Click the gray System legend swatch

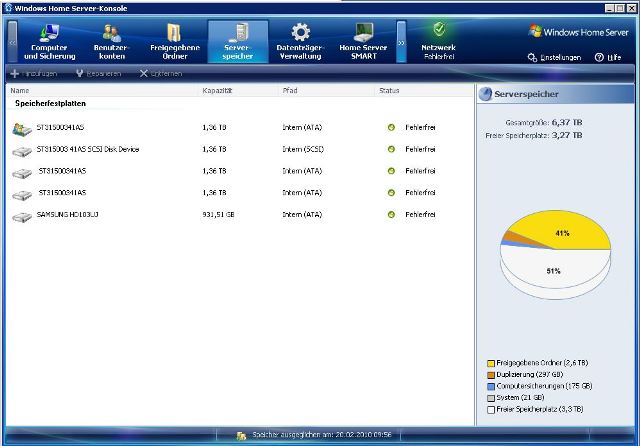[491, 398]
